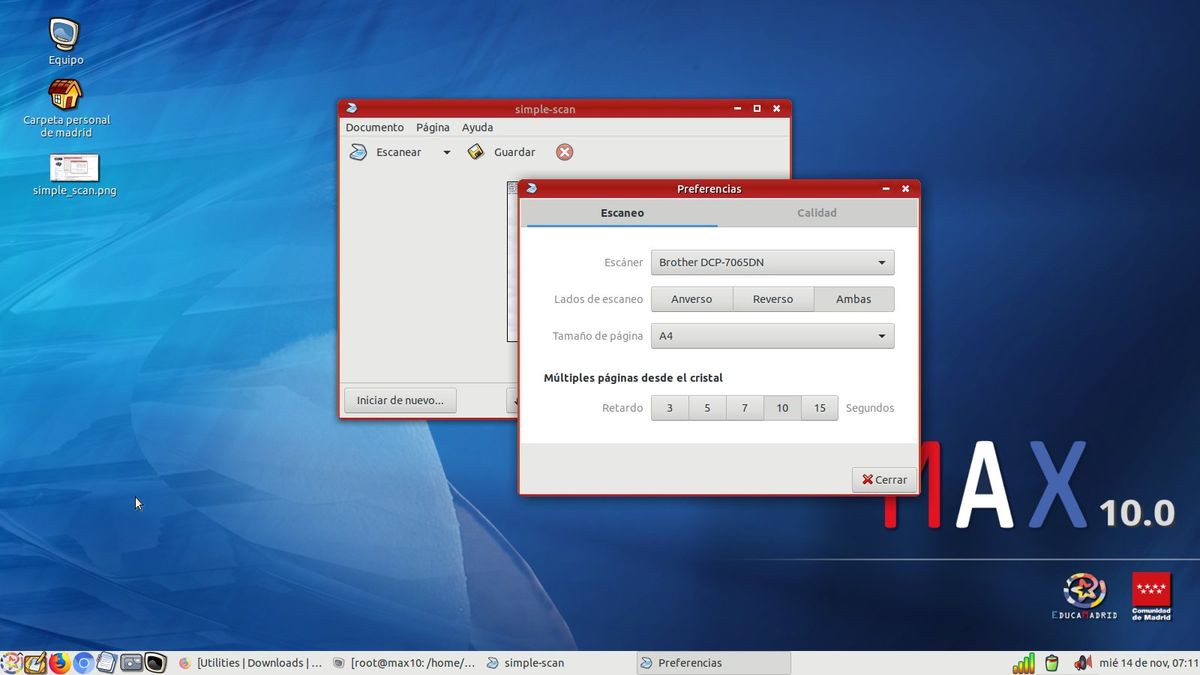Click the red X icon on Cerrar button
Screen dimensions: 1200x675
coord(867,480)
